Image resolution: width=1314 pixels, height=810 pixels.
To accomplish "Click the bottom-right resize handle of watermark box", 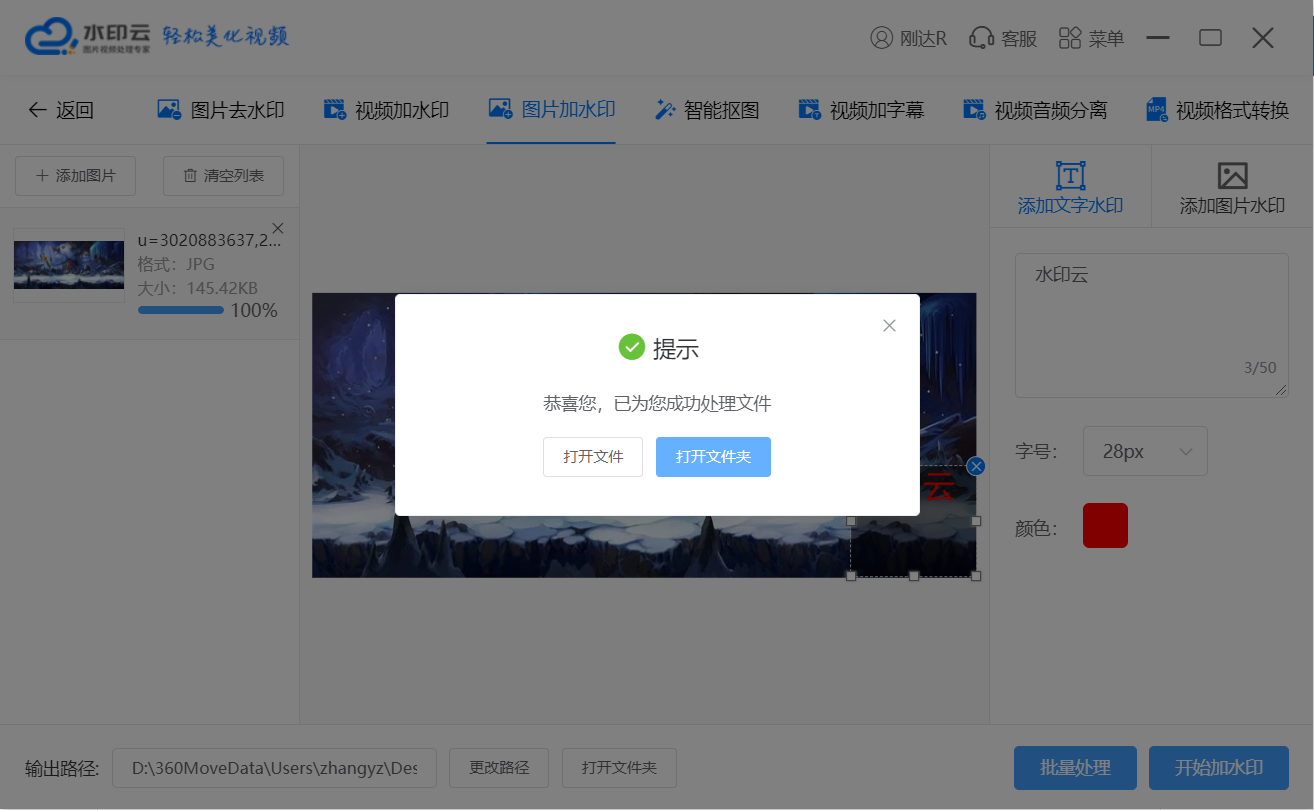I will pyautogui.click(x=976, y=575).
